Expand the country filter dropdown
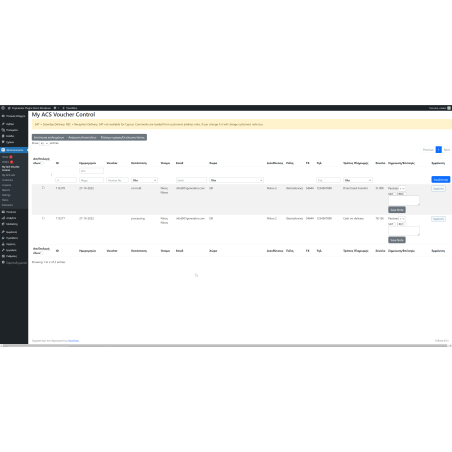452x452 pixels. point(236,180)
